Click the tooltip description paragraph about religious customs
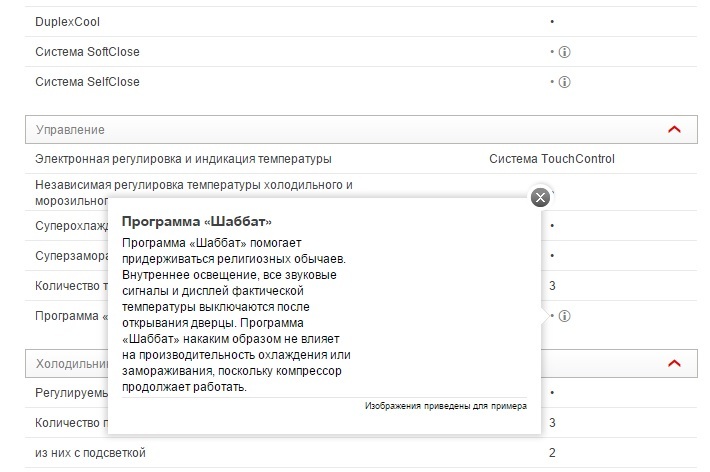The height and width of the screenshot is (472, 710). (x=236, y=315)
